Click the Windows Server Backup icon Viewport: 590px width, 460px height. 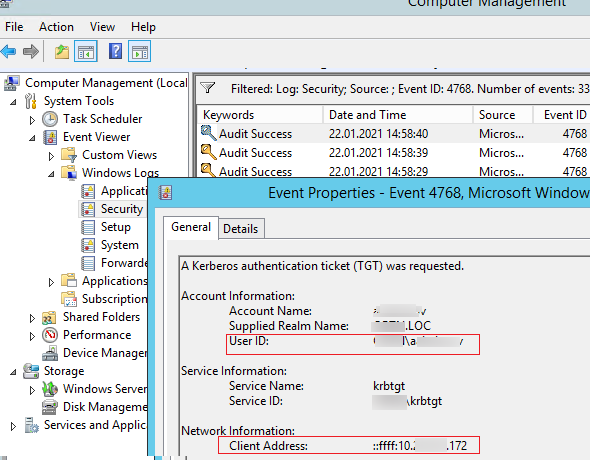tap(50, 389)
